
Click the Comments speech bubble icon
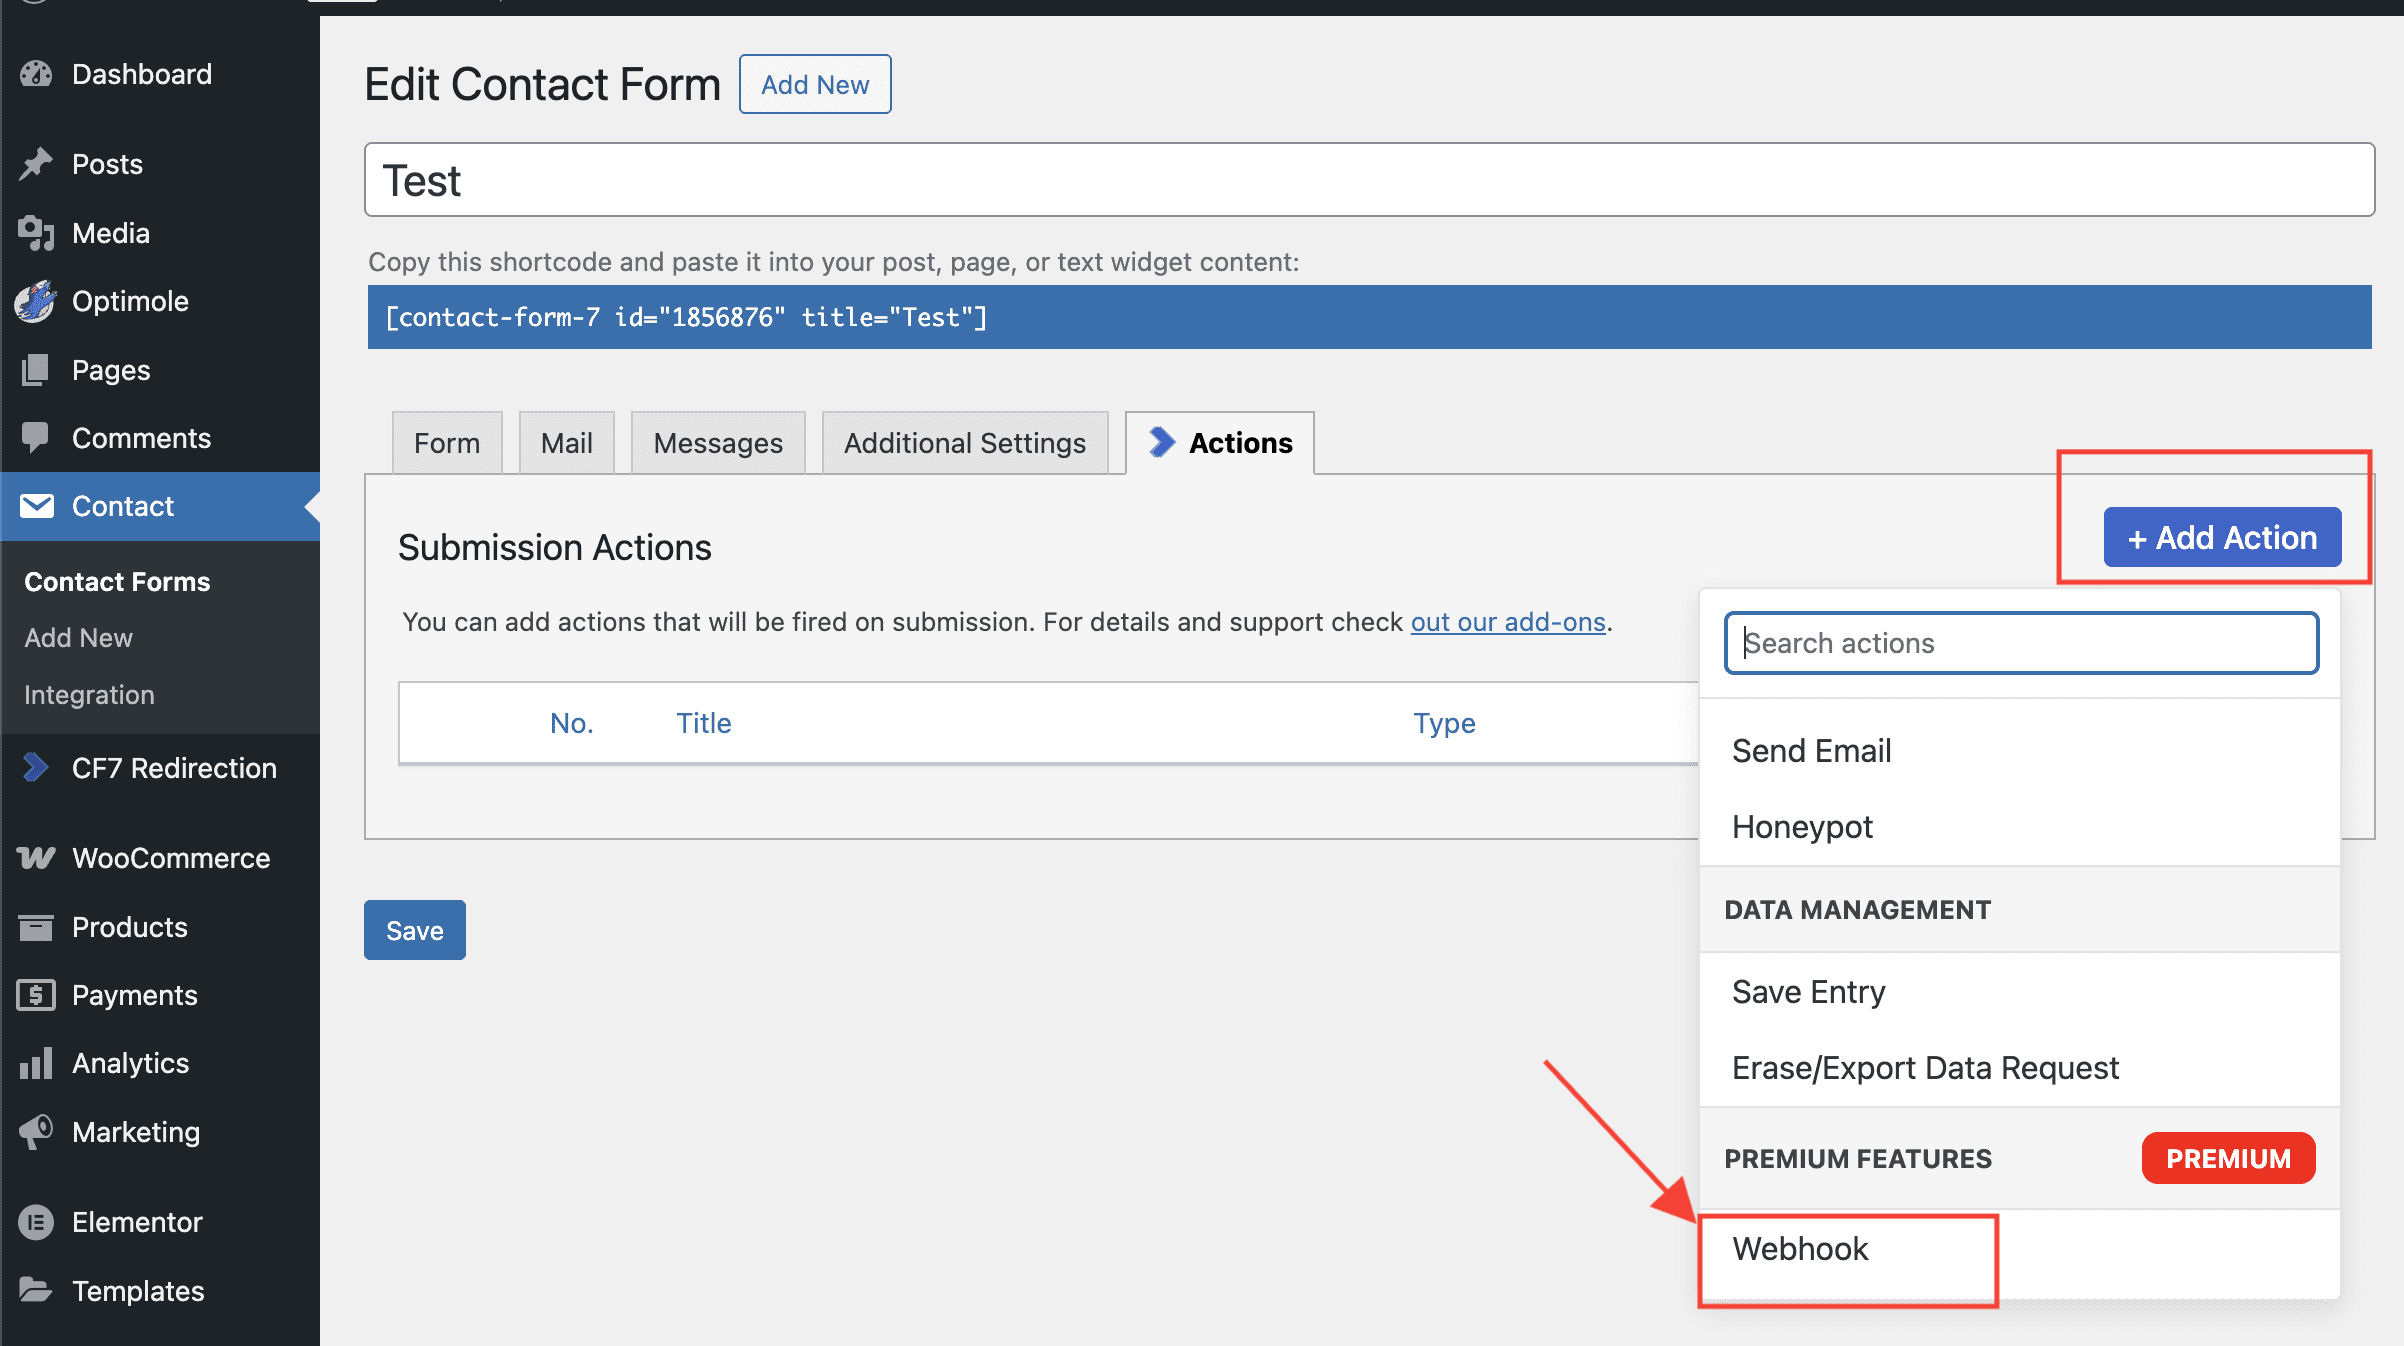(36, 438)
